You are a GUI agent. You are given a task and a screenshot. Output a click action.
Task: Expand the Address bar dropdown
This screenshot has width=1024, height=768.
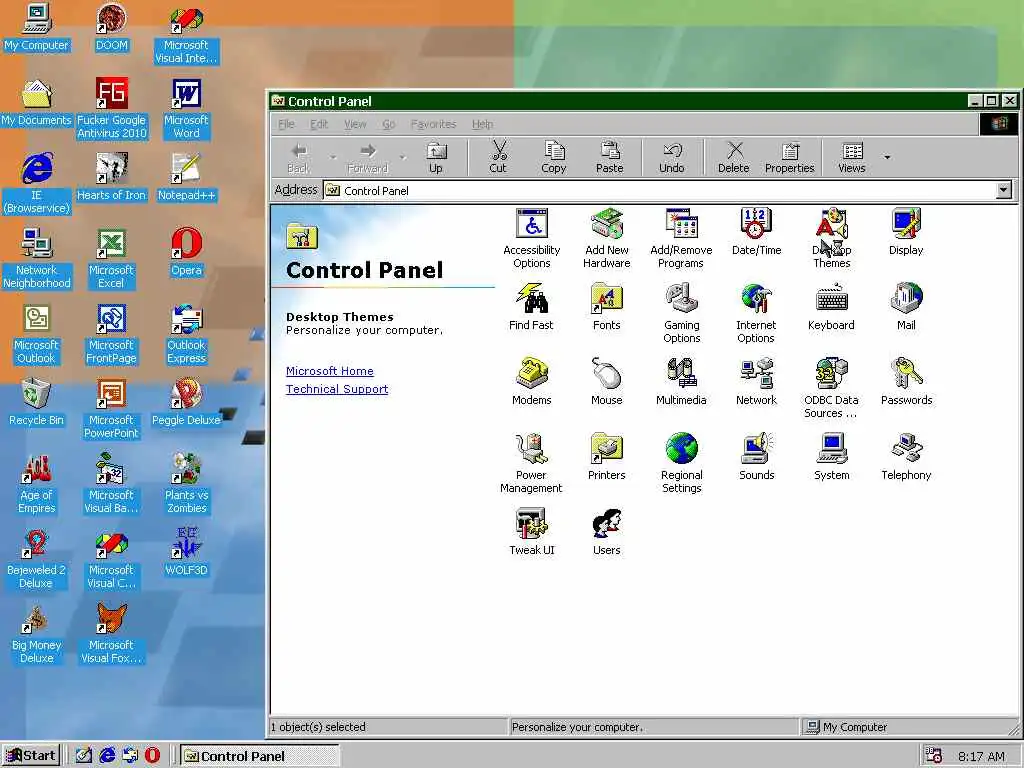(1004, 190)
